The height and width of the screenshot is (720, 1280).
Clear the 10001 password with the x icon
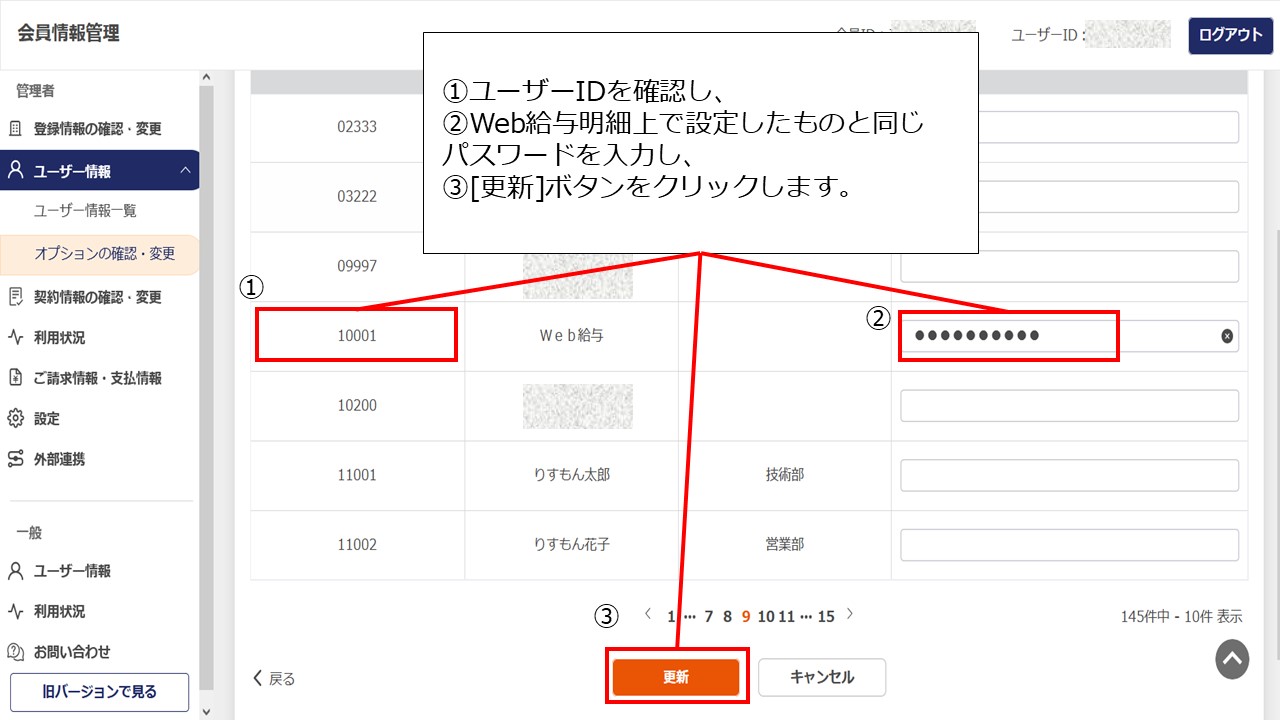(x=1227, y=336)
